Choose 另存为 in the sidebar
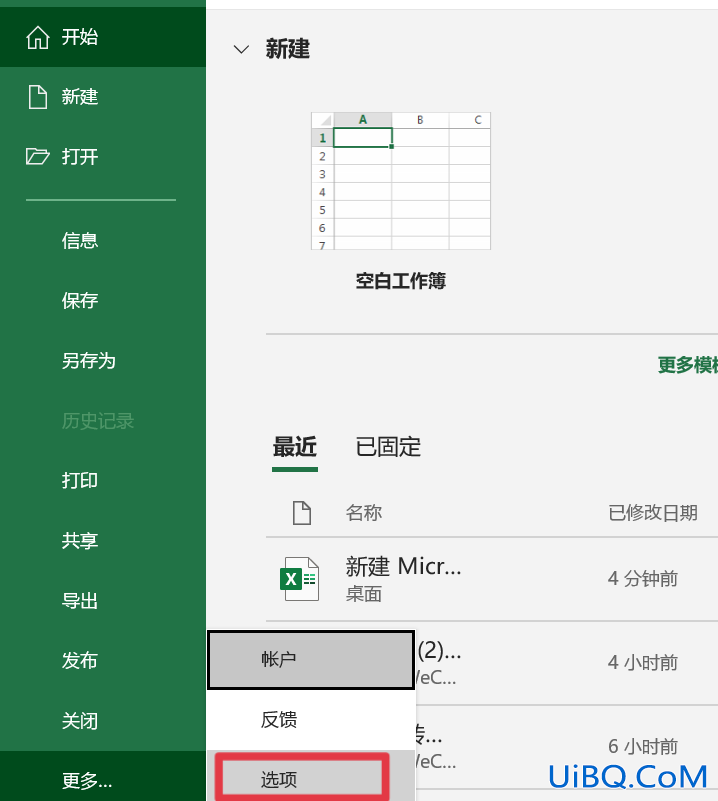 (88, 361)
